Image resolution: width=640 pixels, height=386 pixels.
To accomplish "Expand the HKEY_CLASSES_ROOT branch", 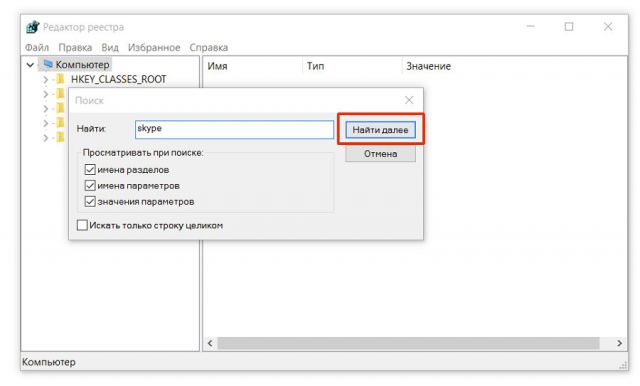I will [45, 80].
